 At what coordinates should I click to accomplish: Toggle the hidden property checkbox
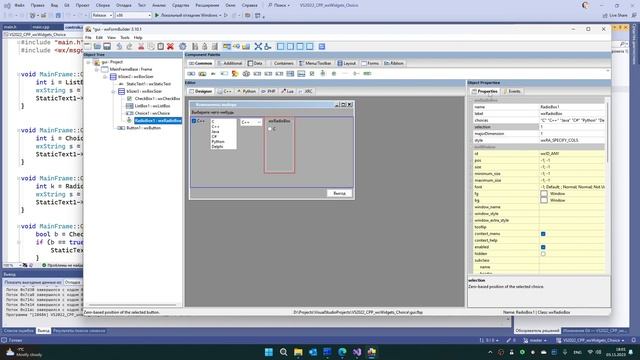click(x=543, y=253)
